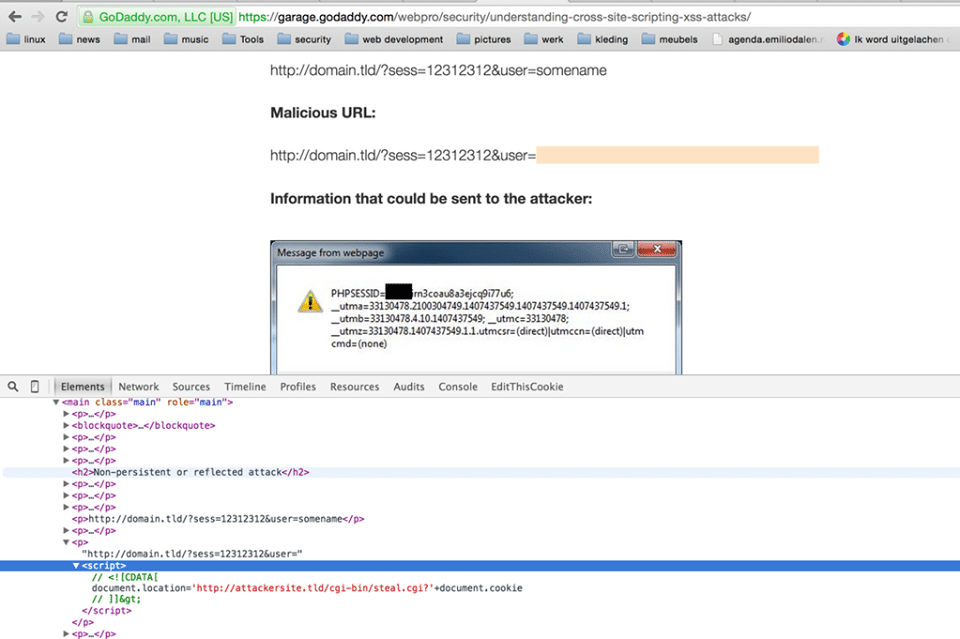Image resolution: width=960 pixels, height=639 pixels.
Task: Go back with the browser back arrow
Action: click(x=15, y=17)
